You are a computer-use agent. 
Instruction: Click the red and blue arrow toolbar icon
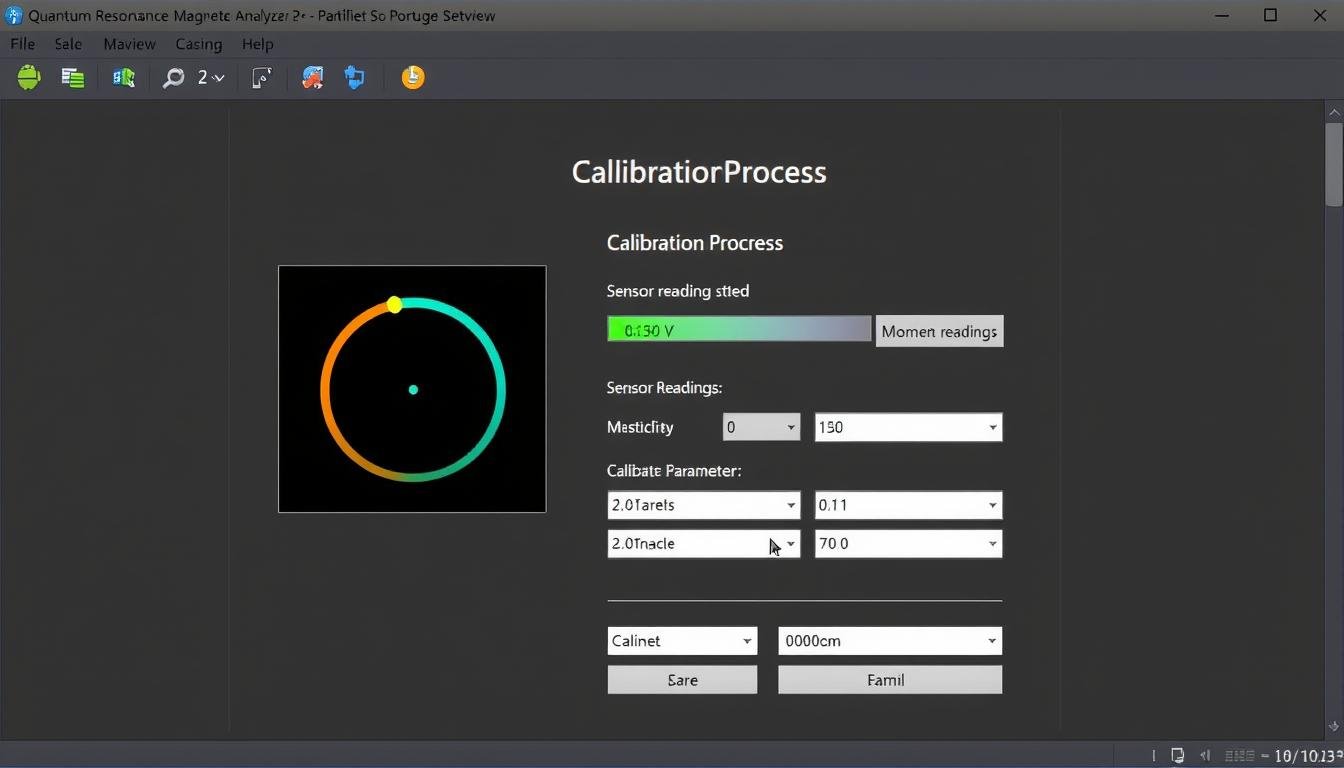pos(313,78)
